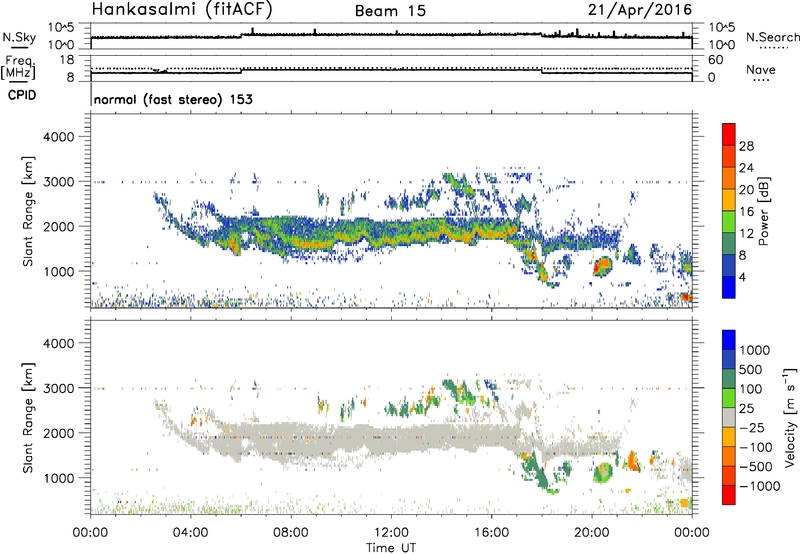Click the '08:00' time axis label
This screenshot has width=800, height=554.
(x=291, y=533)
